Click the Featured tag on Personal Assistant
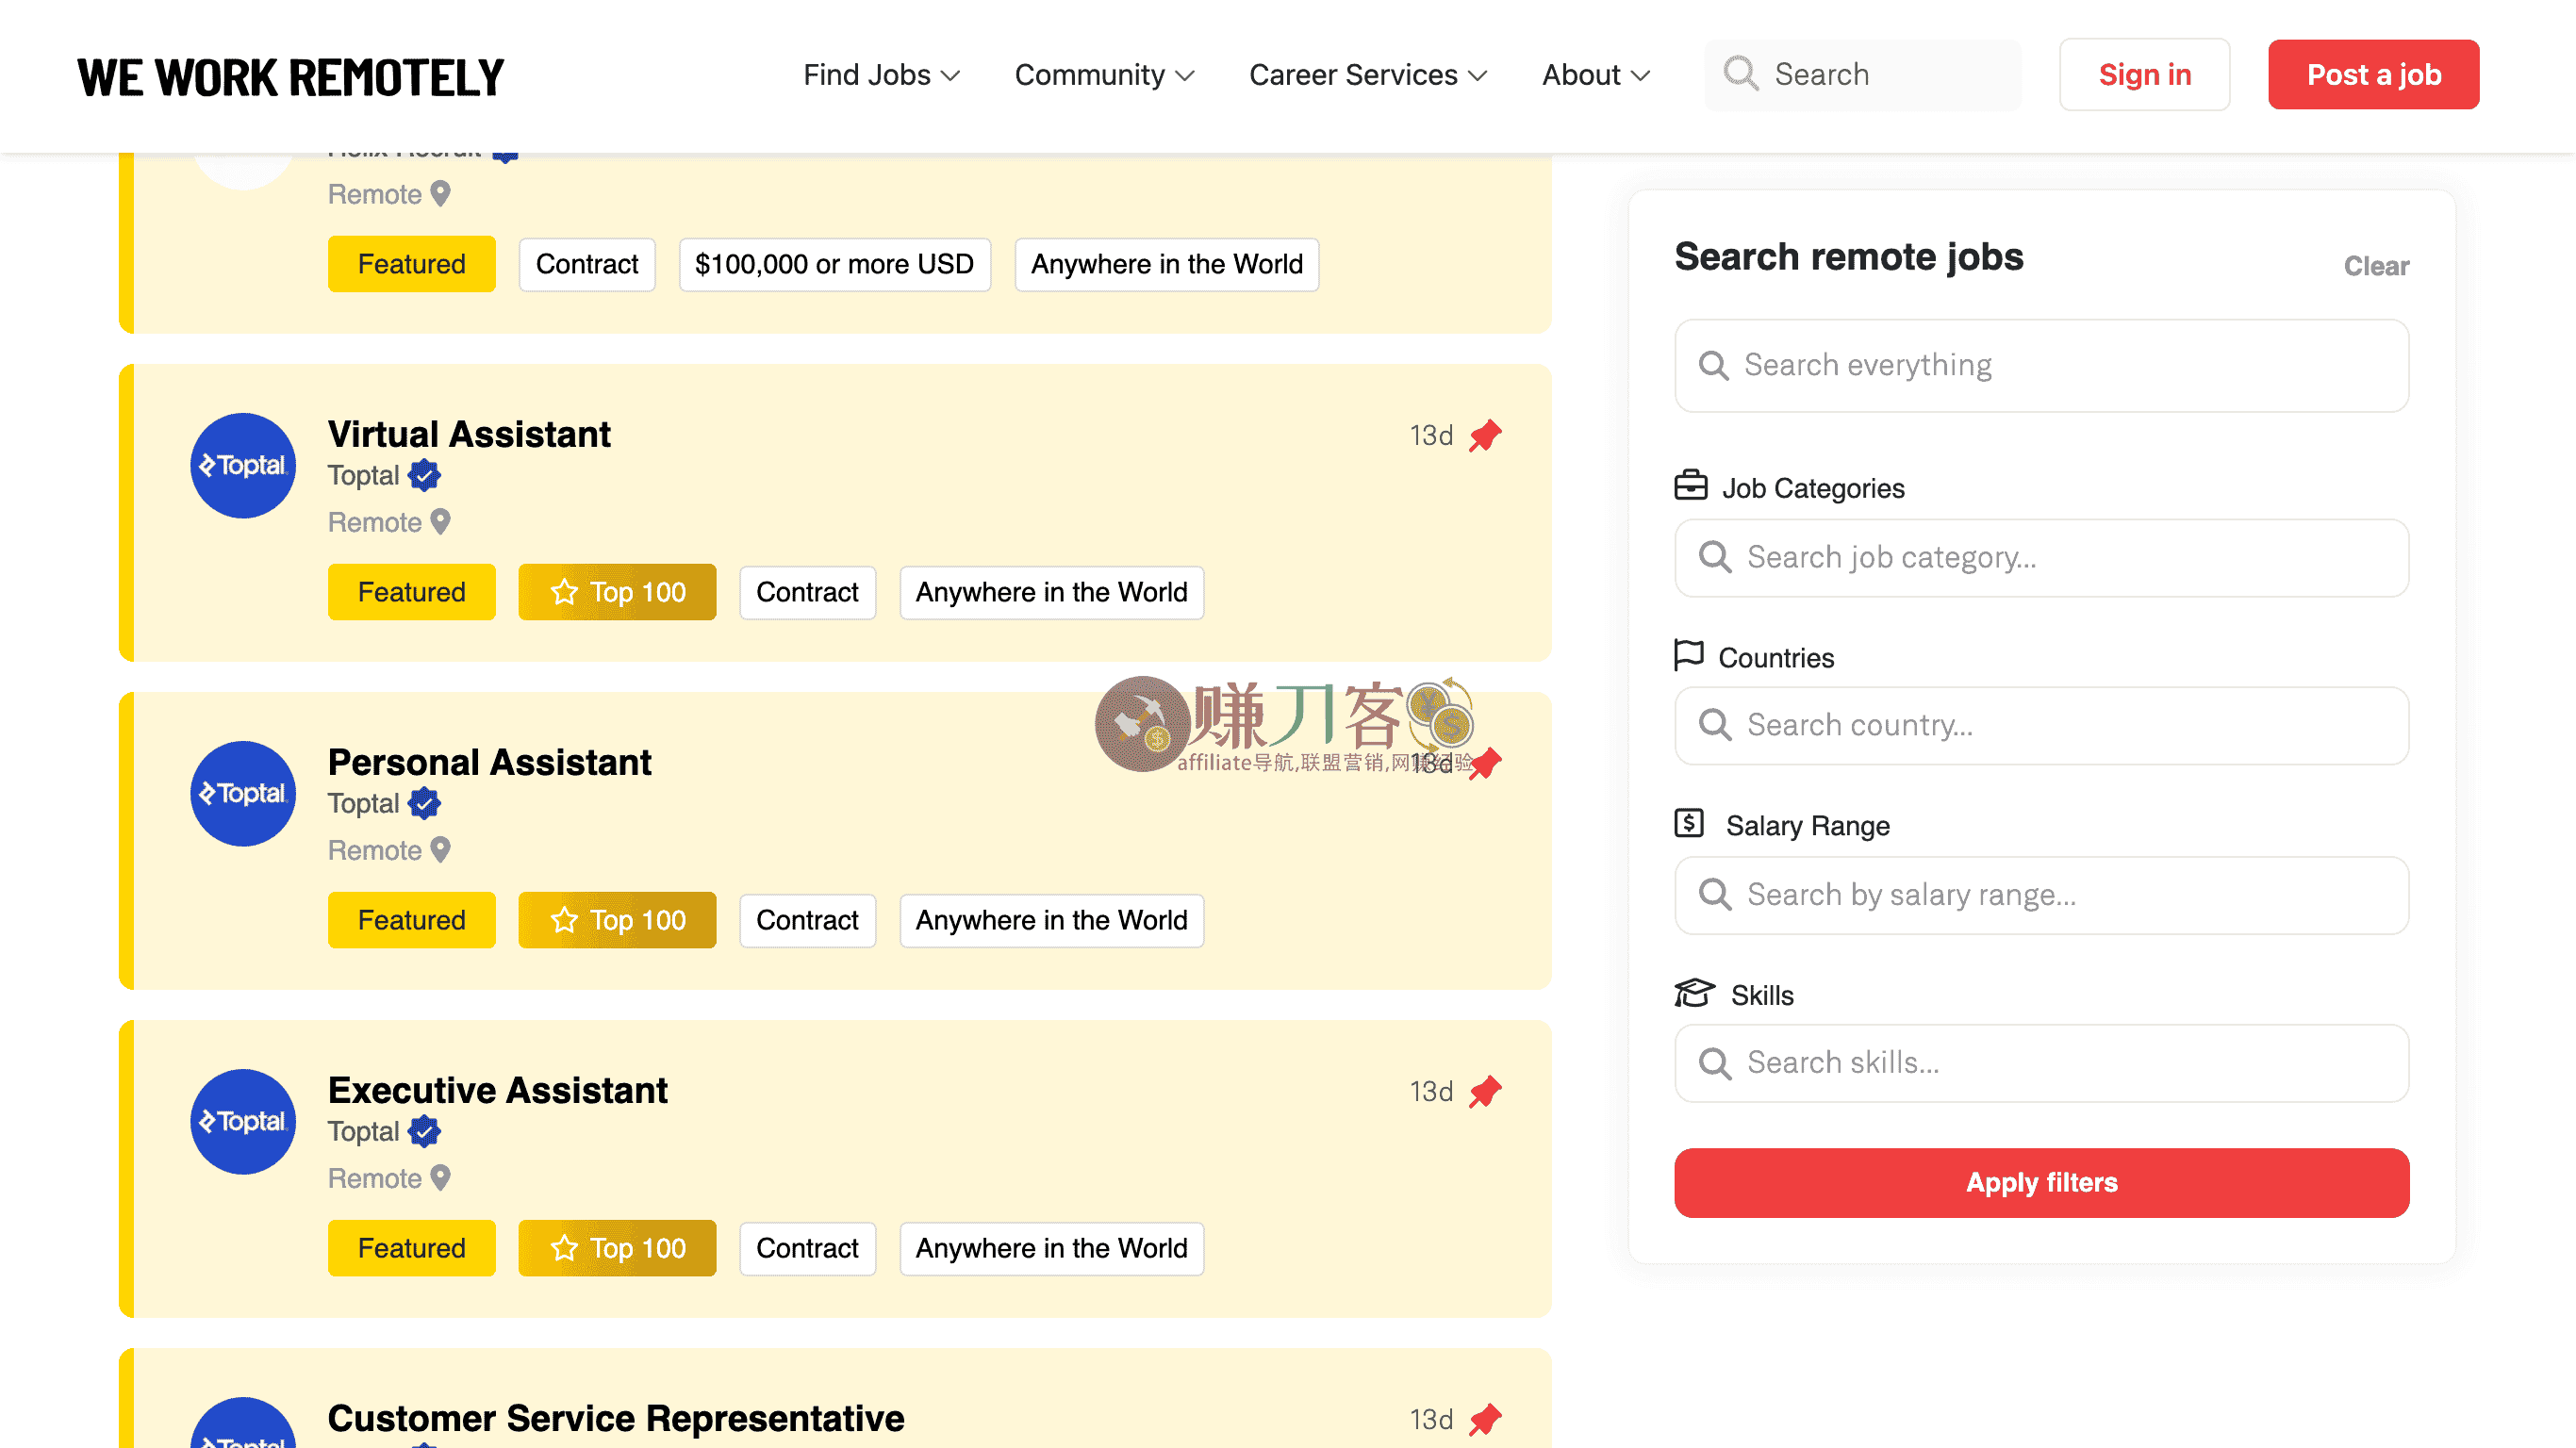 pyautogui.click(x=411, y=920)
